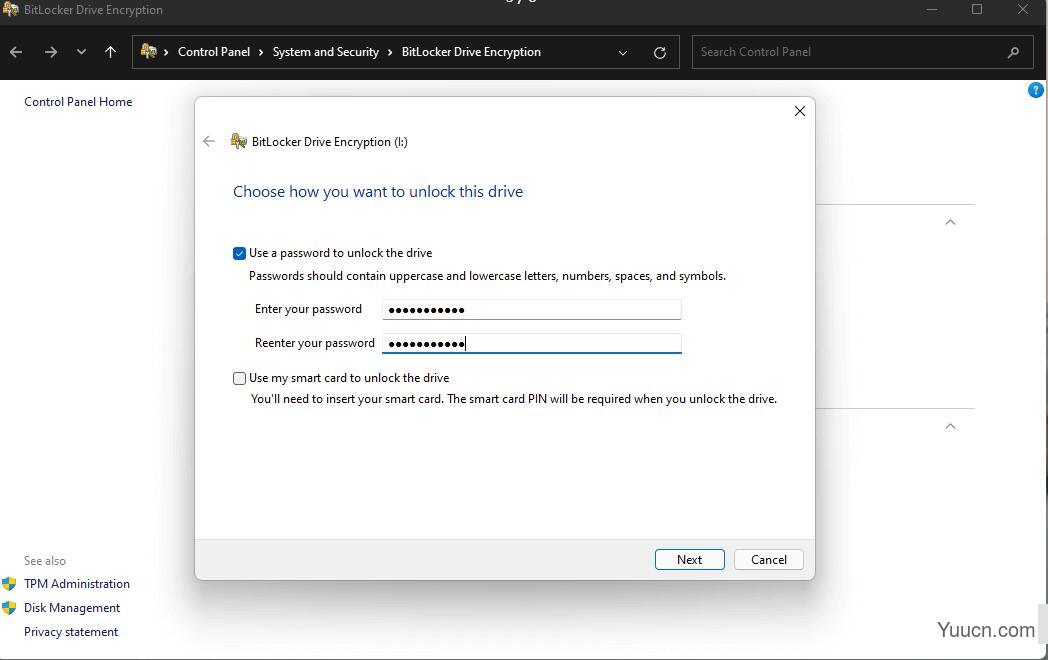Select the BitLocker Drive Encryption breadcrumb
The image size is (1048, 660).
(471, 52)
